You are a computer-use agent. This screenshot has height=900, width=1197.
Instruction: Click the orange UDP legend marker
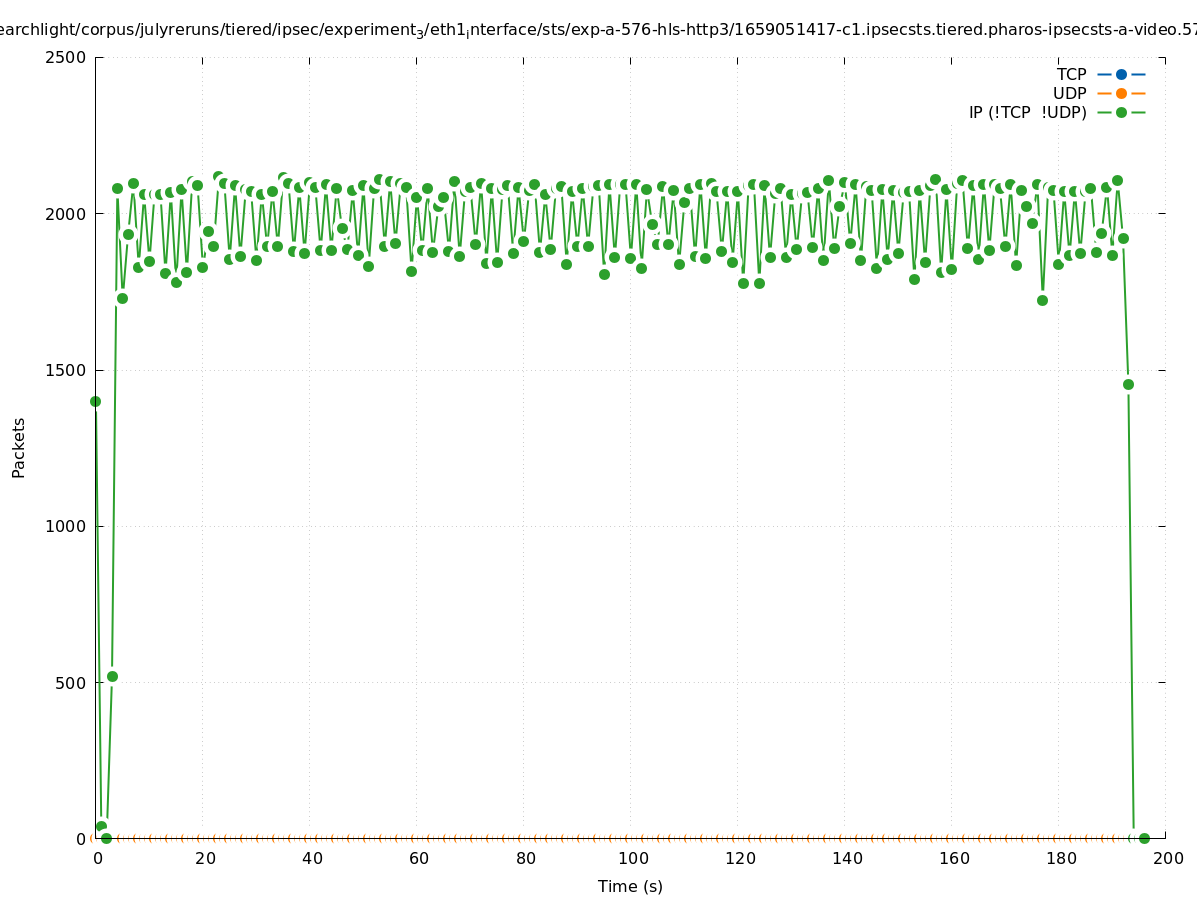tap(1121, 93)
